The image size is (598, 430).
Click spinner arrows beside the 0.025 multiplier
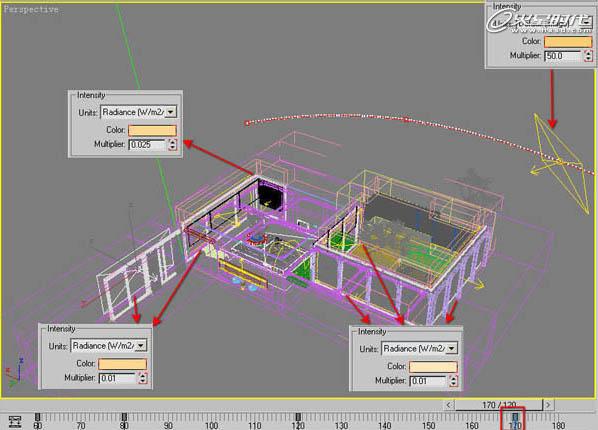172,145
